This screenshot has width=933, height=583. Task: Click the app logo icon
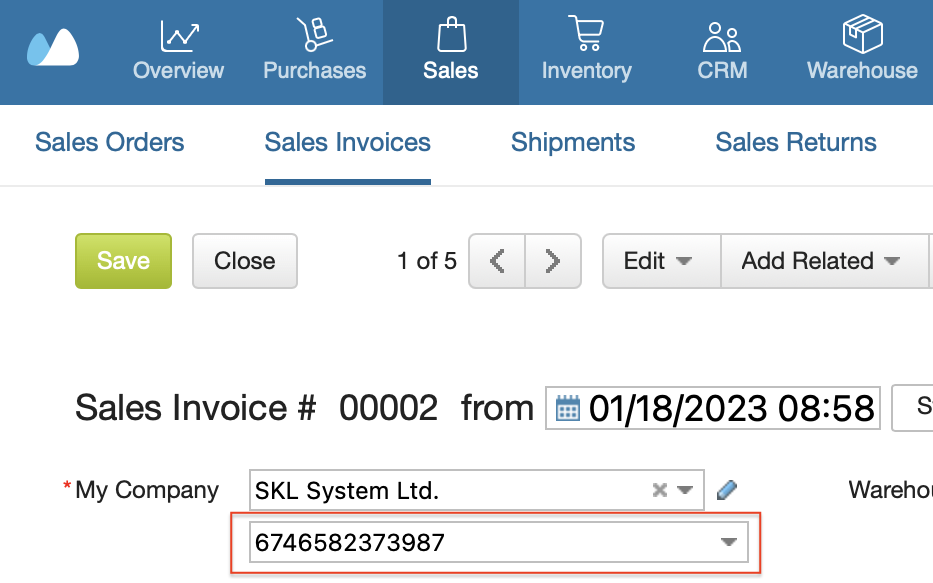point(53,48)
